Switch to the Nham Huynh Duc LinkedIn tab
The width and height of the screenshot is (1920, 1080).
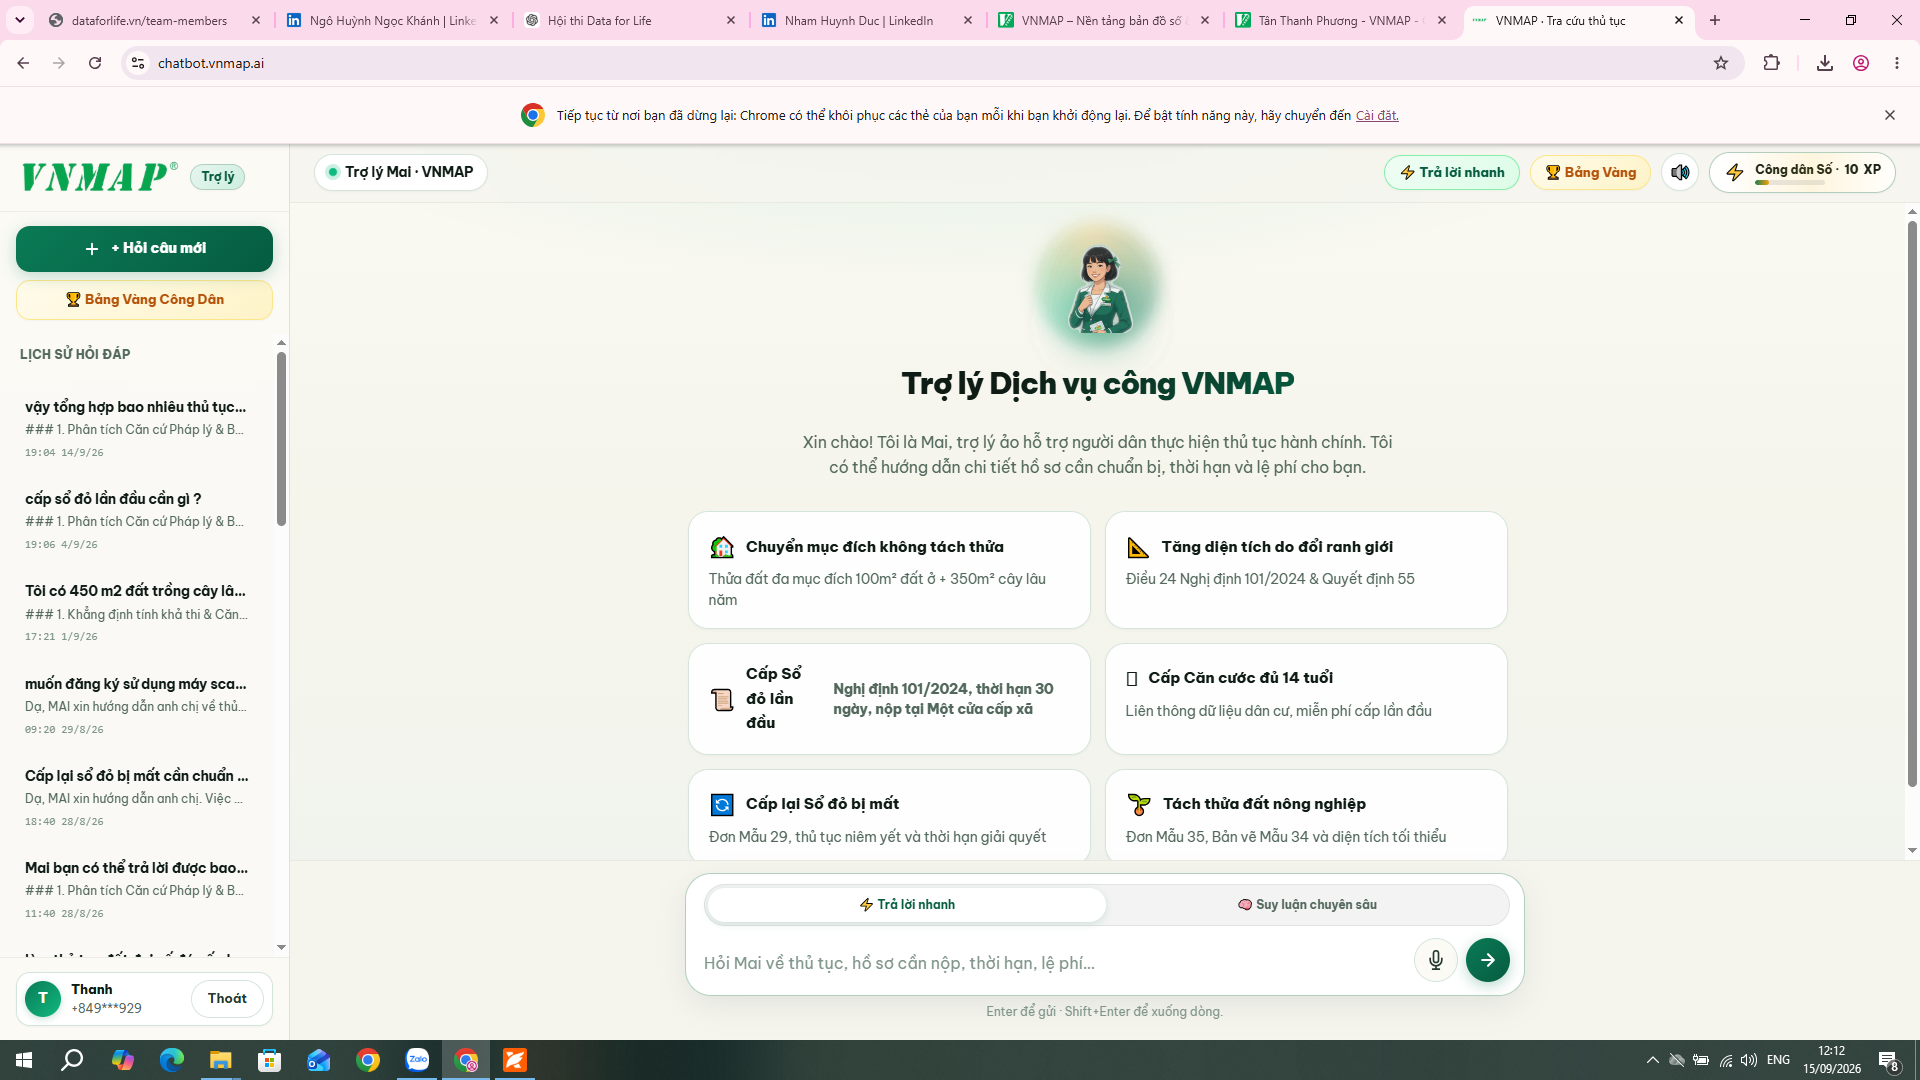click(868, 20)
